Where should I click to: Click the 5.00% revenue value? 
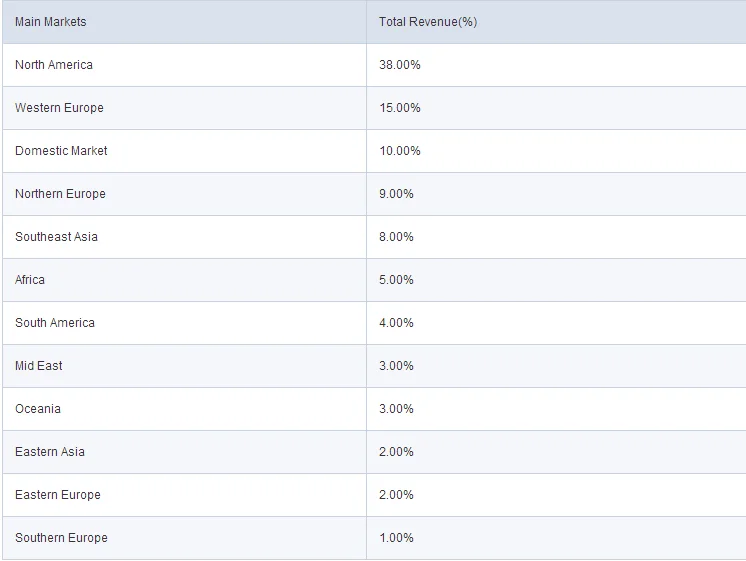click(x=396, y=280)
